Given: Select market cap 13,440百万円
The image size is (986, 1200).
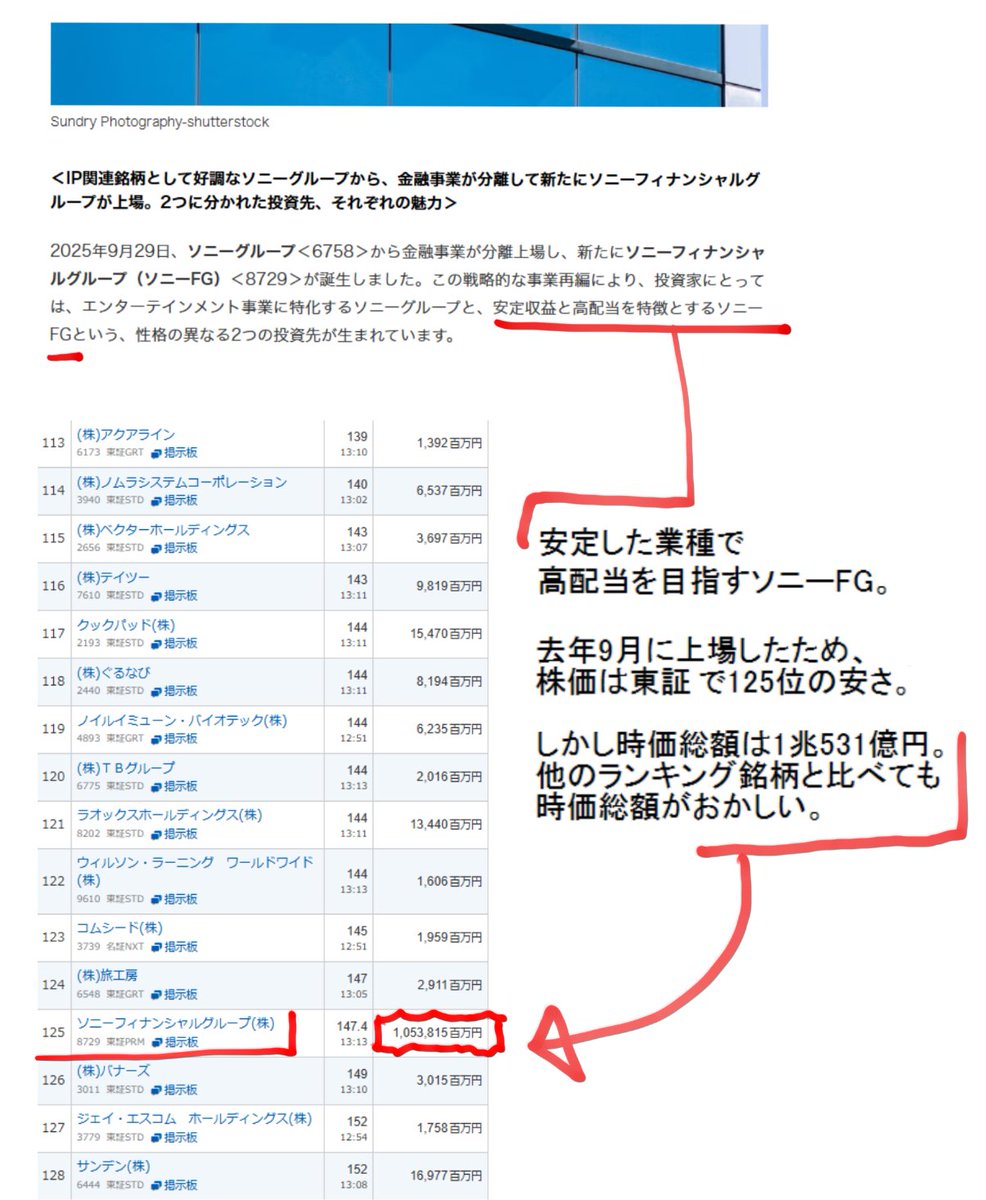Looking at the screenshot, I should coord(447,825).
